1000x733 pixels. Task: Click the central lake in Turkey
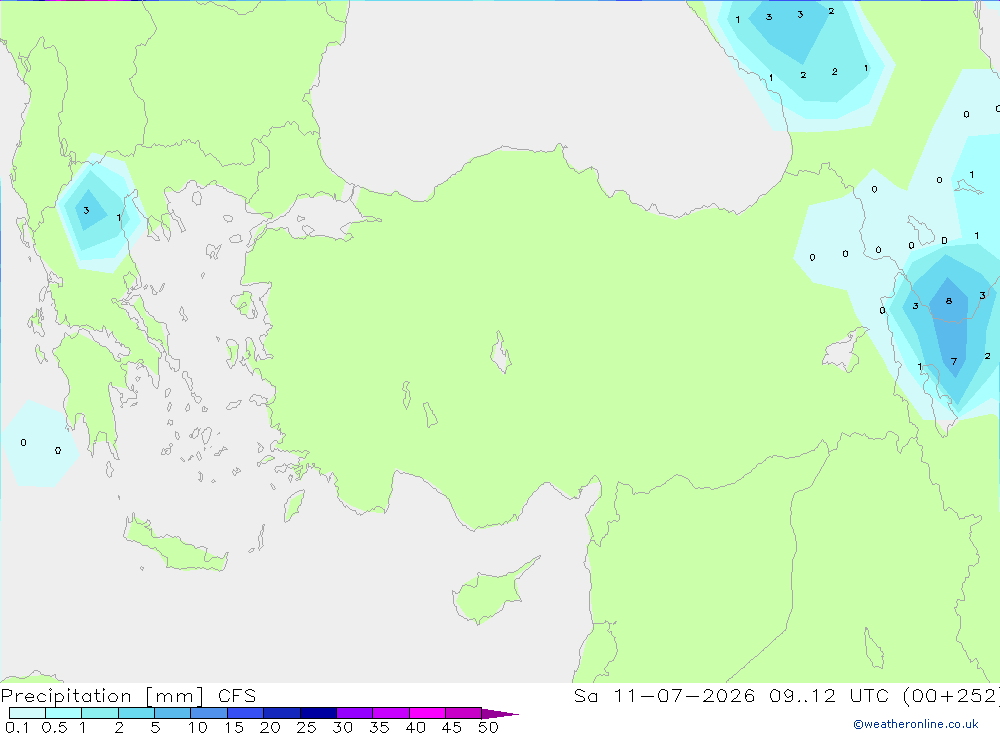[501, 352]
